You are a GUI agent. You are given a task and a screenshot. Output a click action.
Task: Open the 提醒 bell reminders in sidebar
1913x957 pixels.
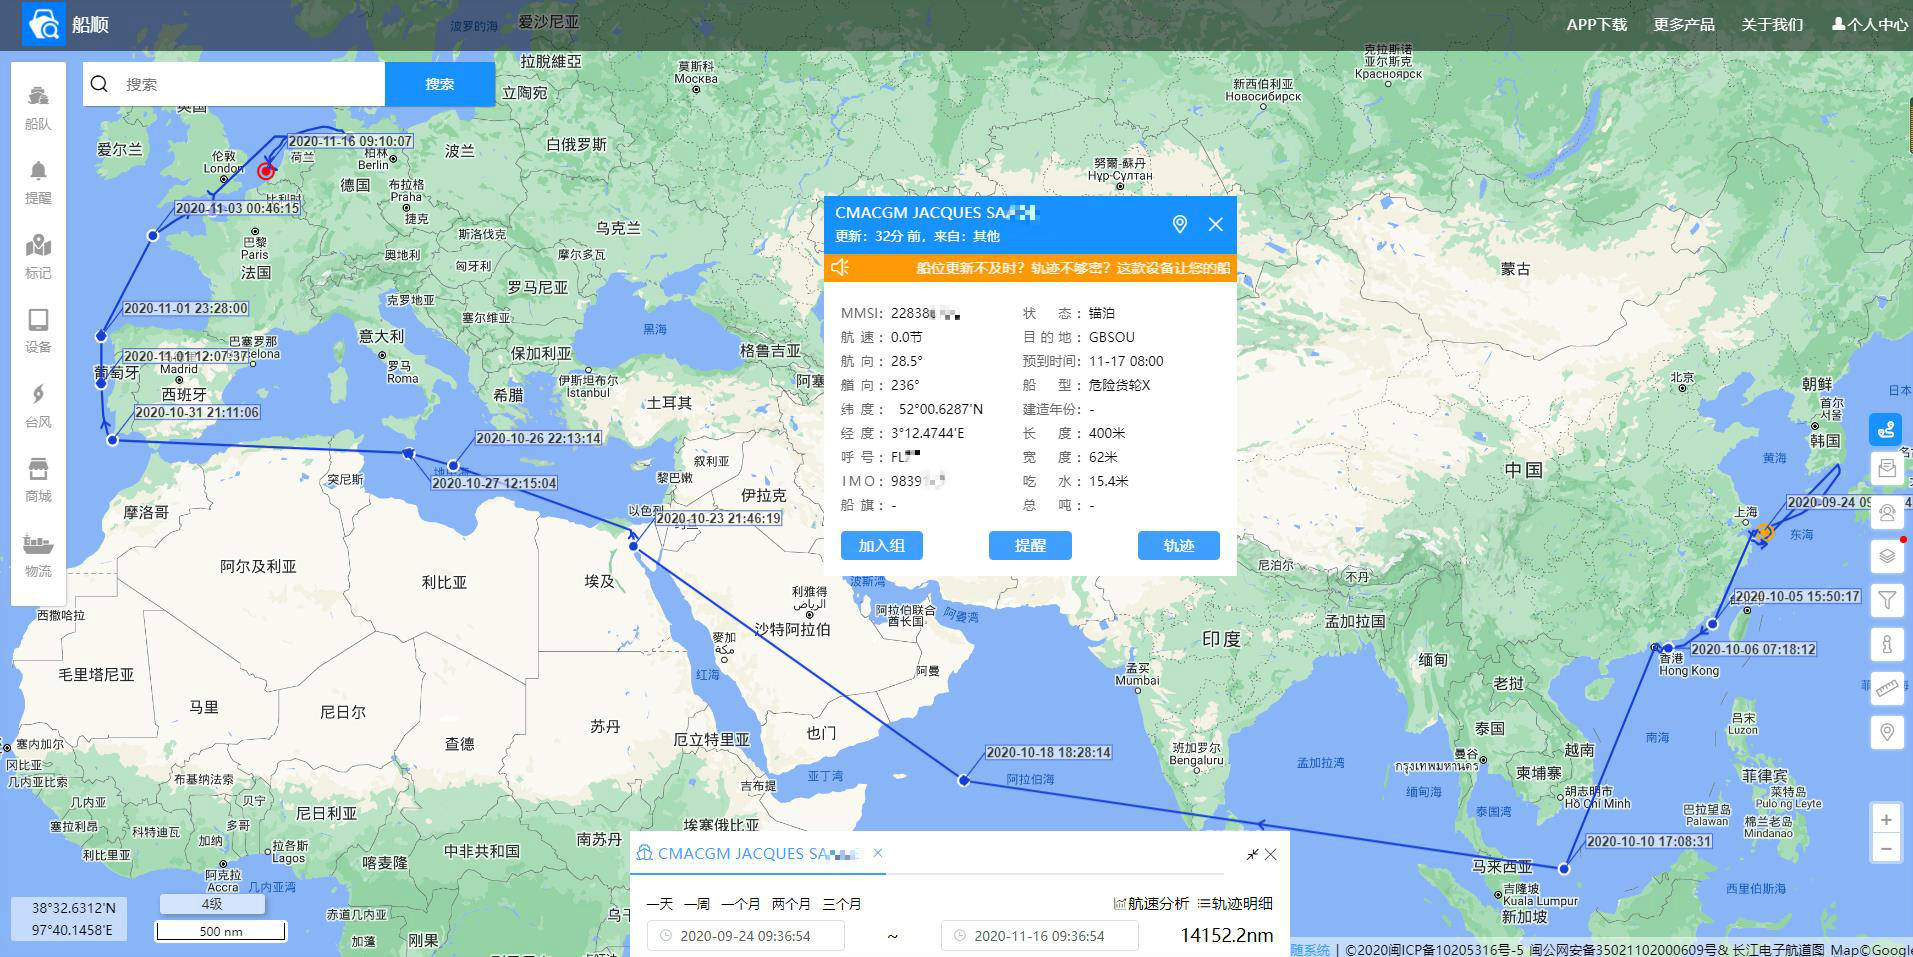(x=38, y=183)
